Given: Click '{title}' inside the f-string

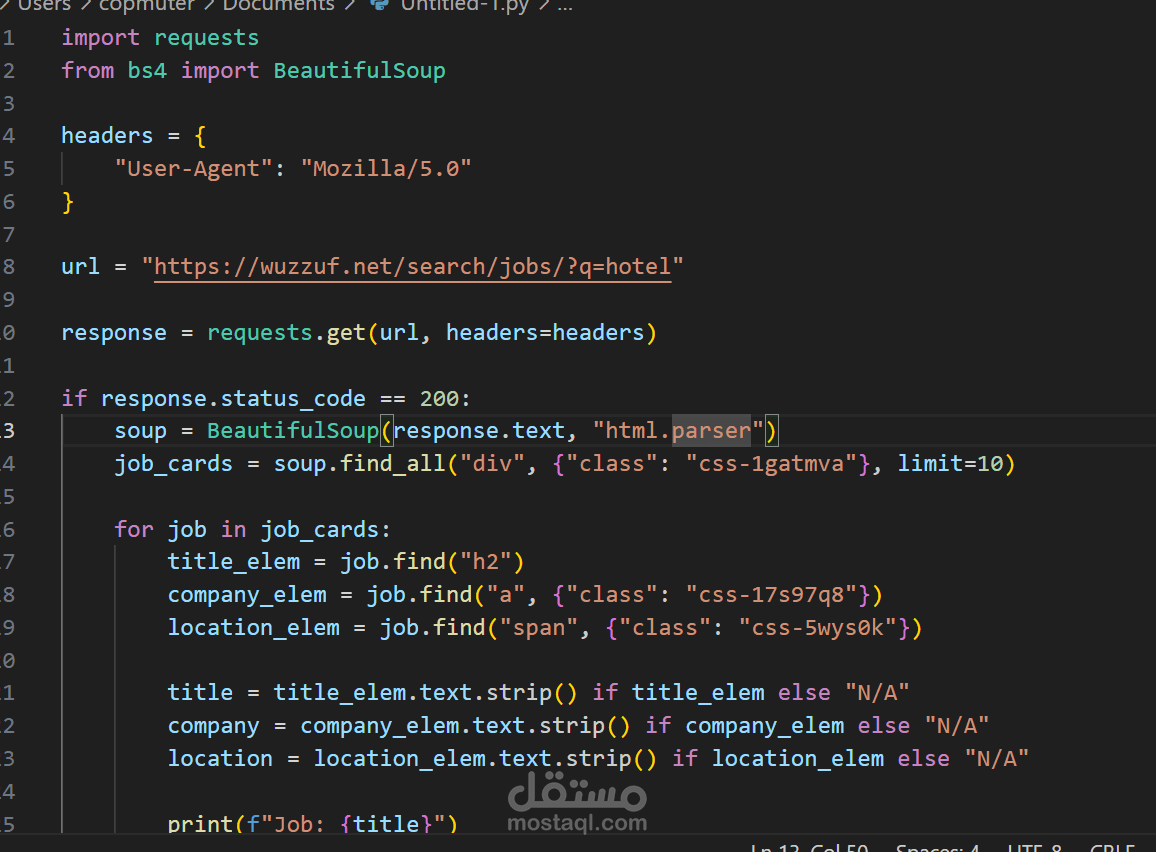Looking at the screenshot, I should click(x=386, y=824).
